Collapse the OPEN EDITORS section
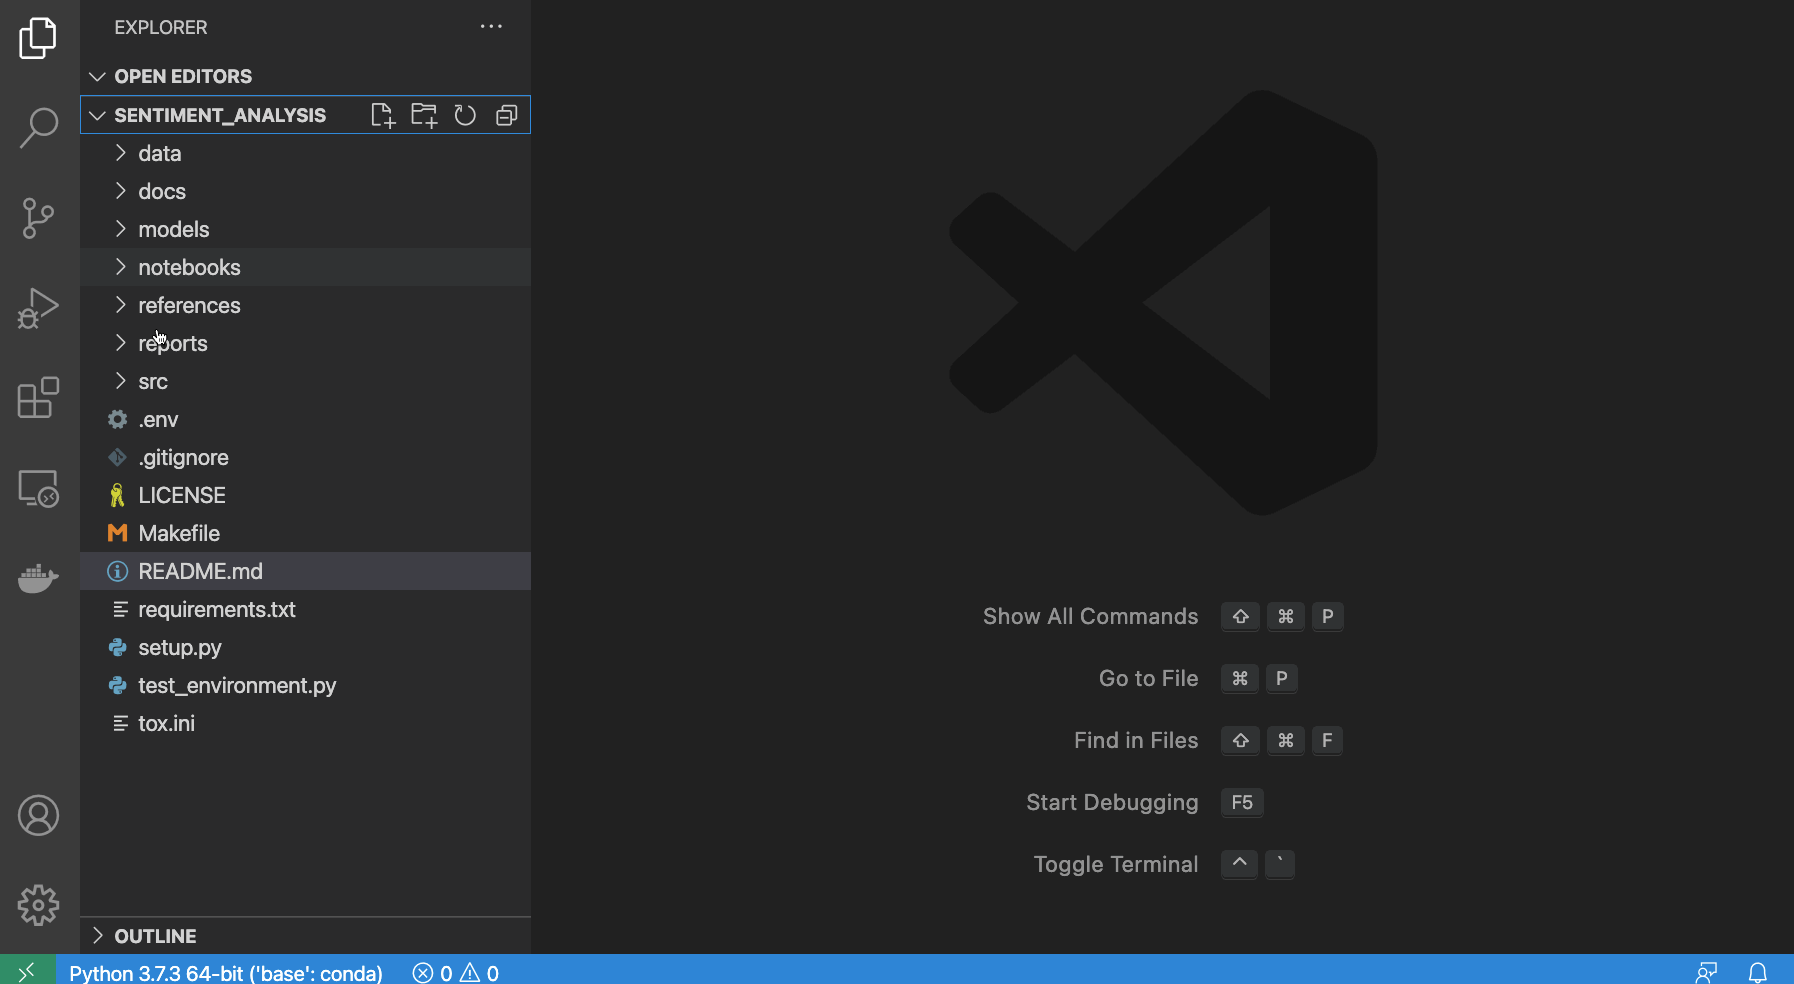The width and height of the screenshot is (1794, 984). coord(305,76)
